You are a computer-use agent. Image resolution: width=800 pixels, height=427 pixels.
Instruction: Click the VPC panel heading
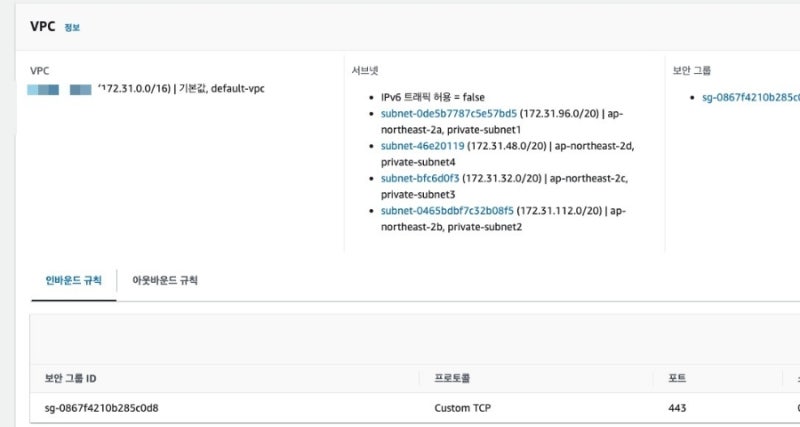click(44, 27)
